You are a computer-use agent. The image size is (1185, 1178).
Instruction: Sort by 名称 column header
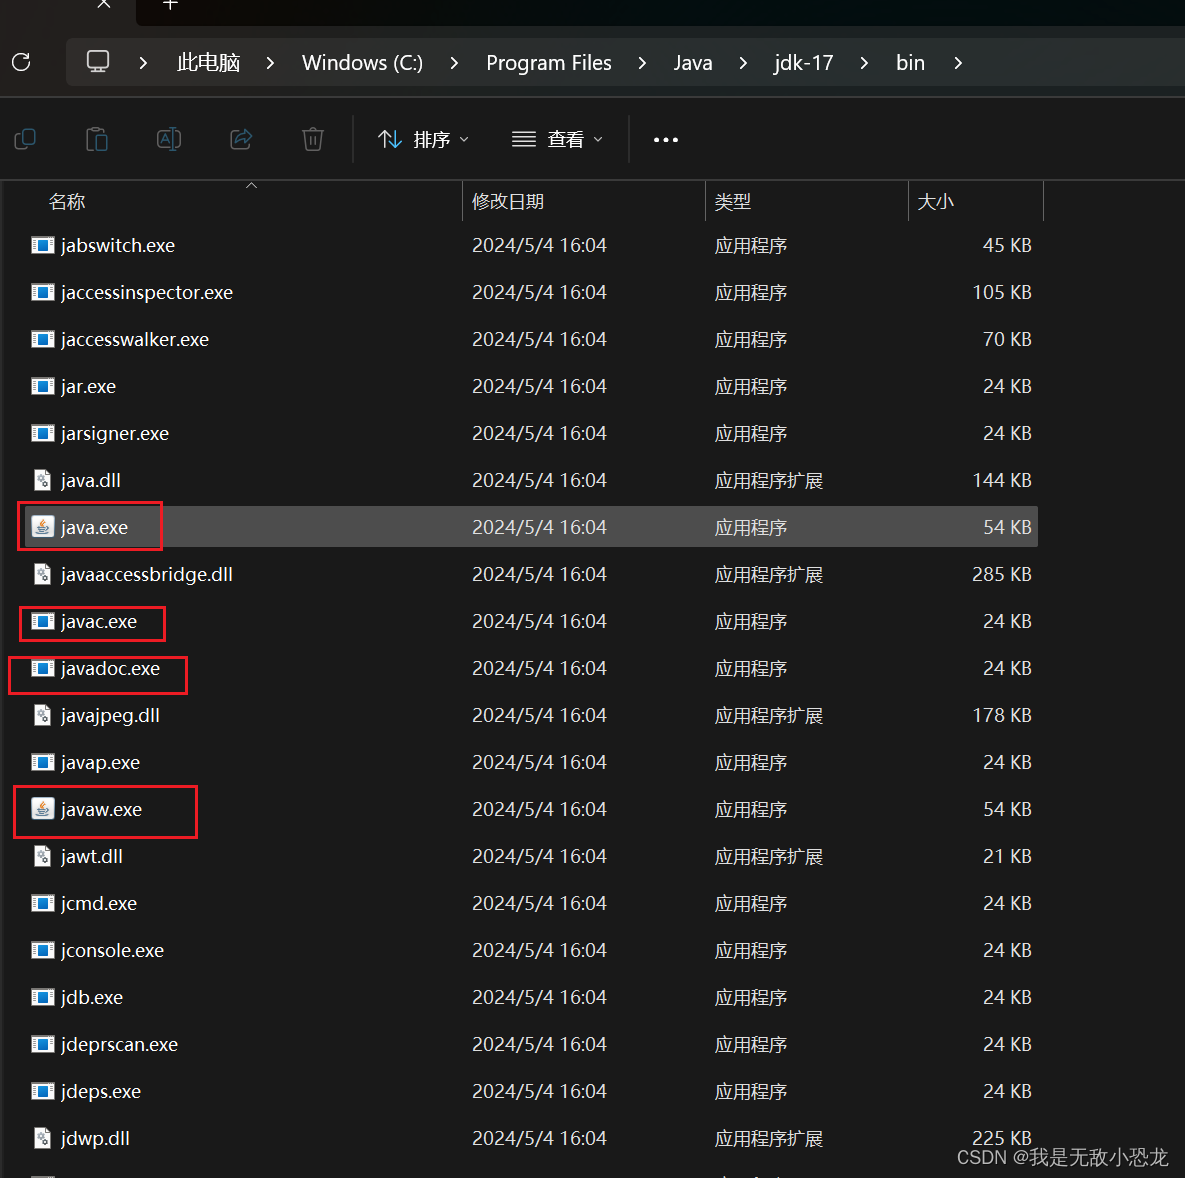click(67, 202)
